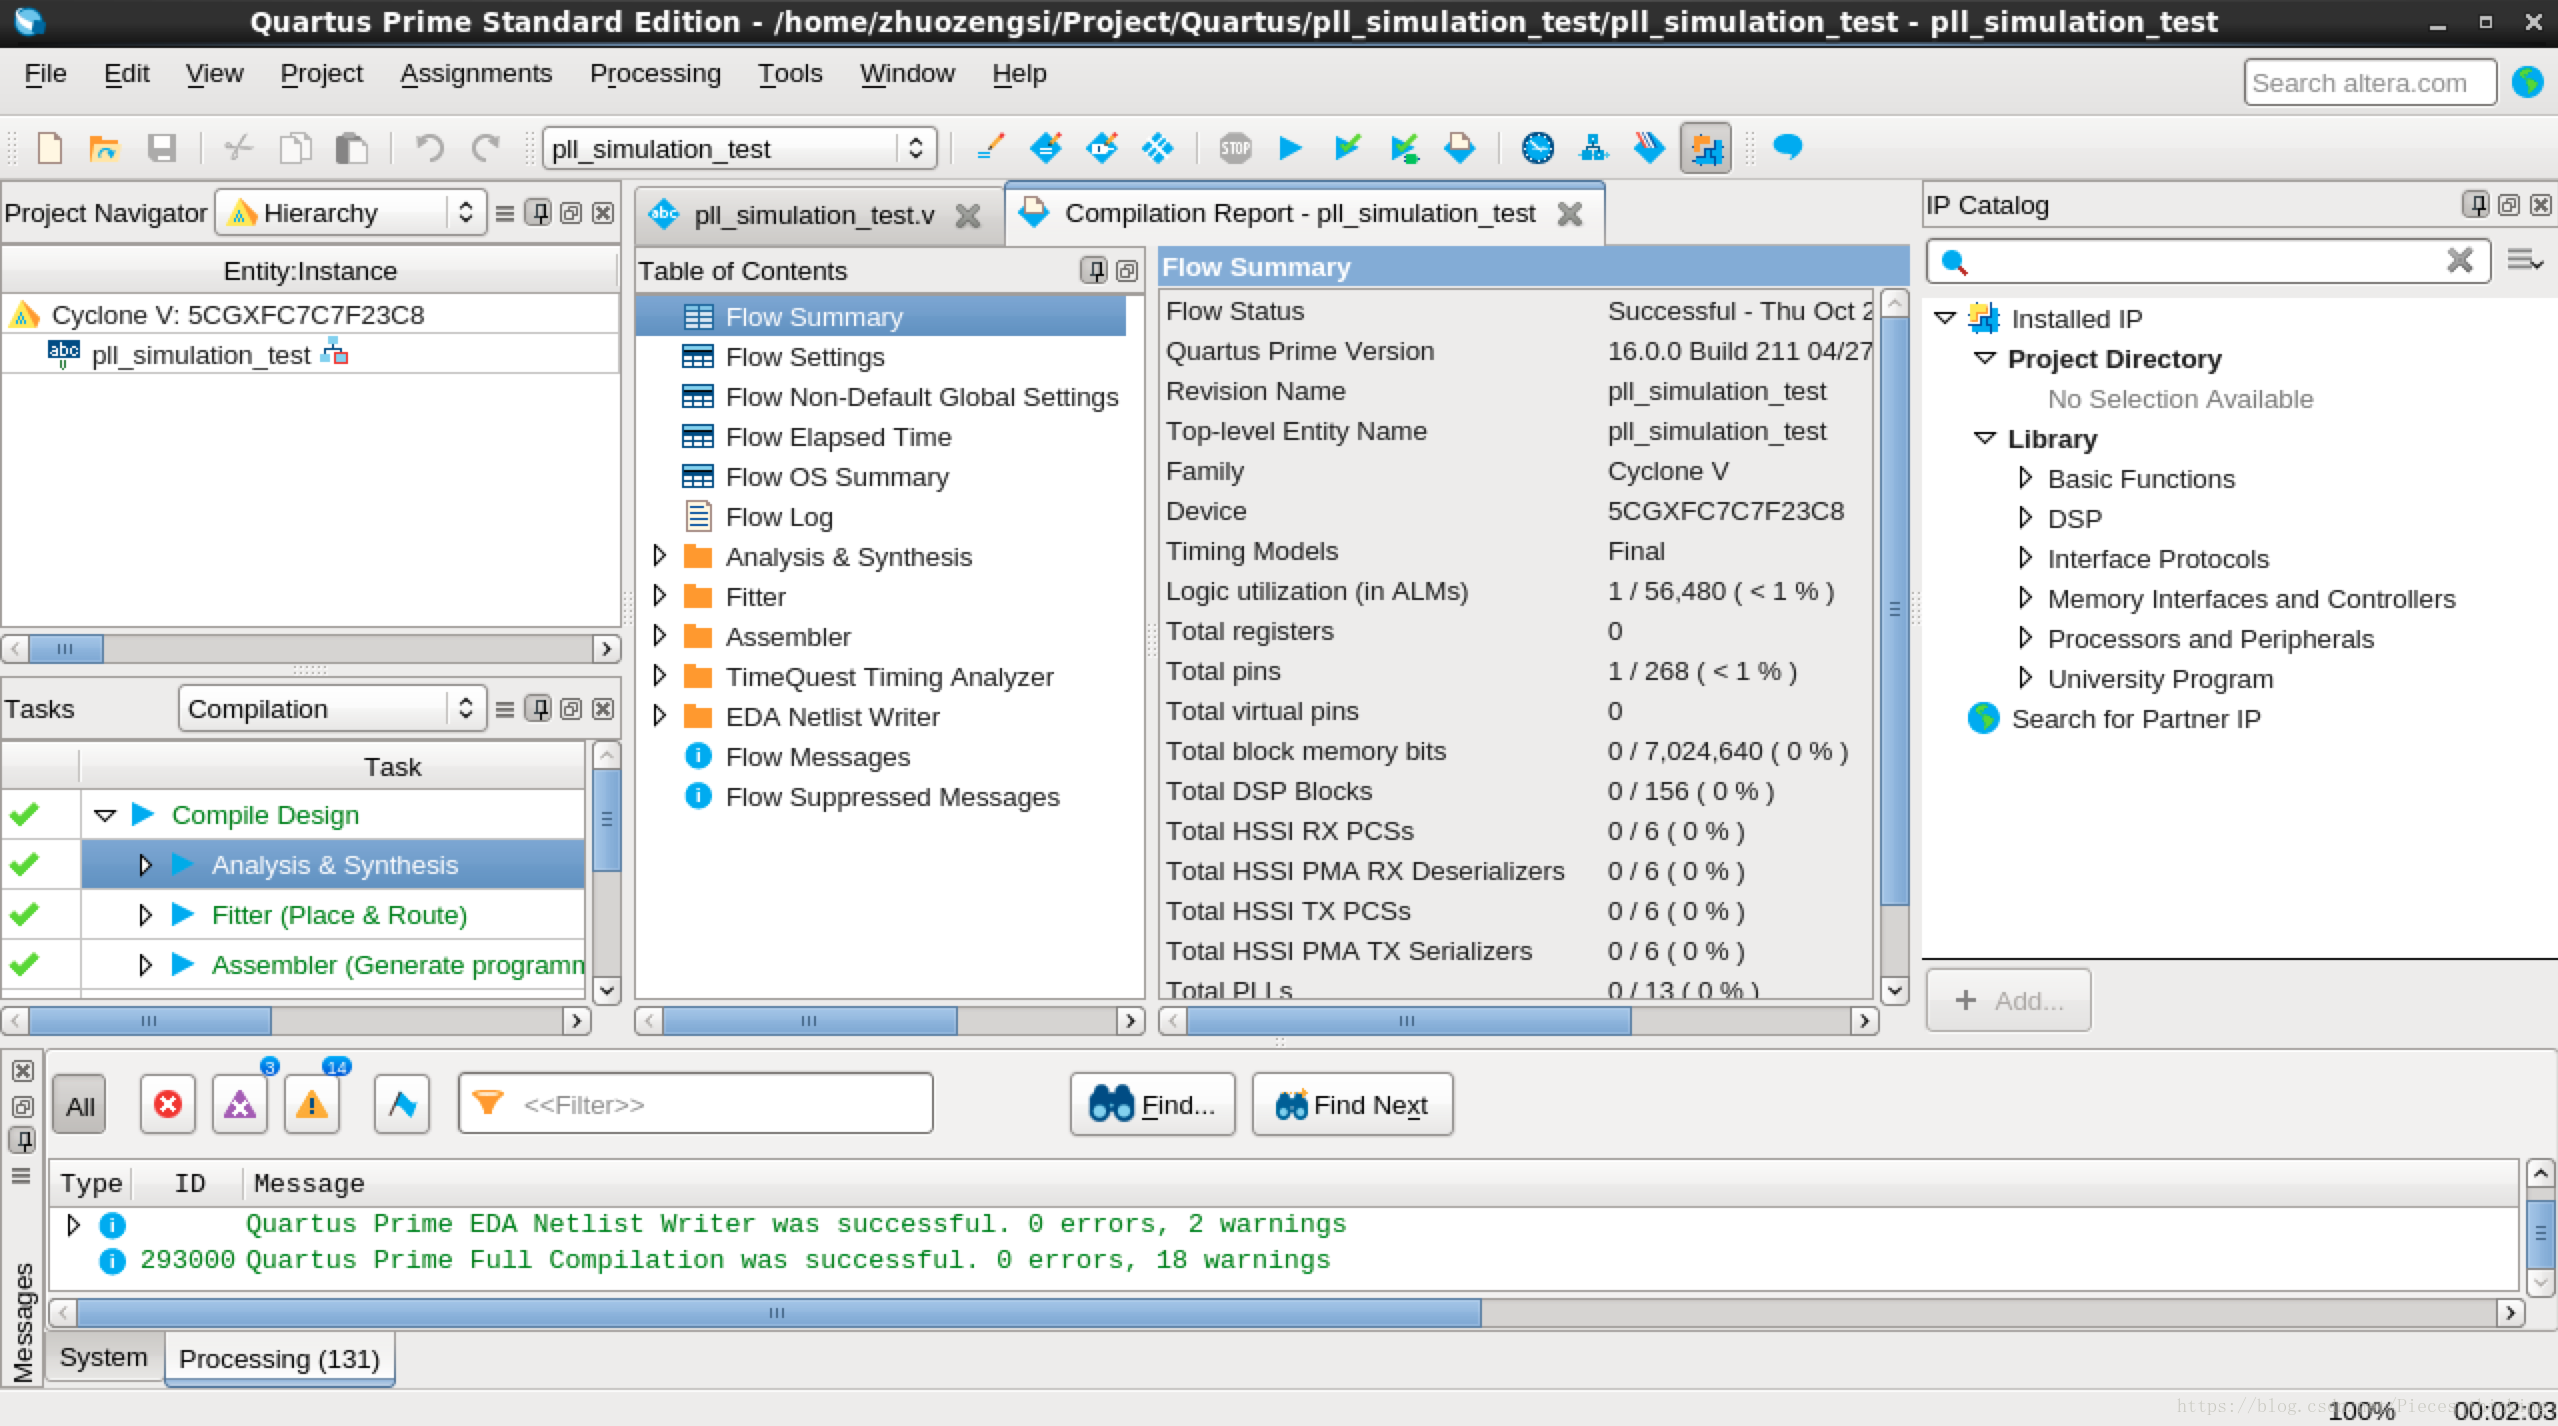2558x1426 pixels.
Task: Toggle critical warning messages filter
Action: (240, 1105)
